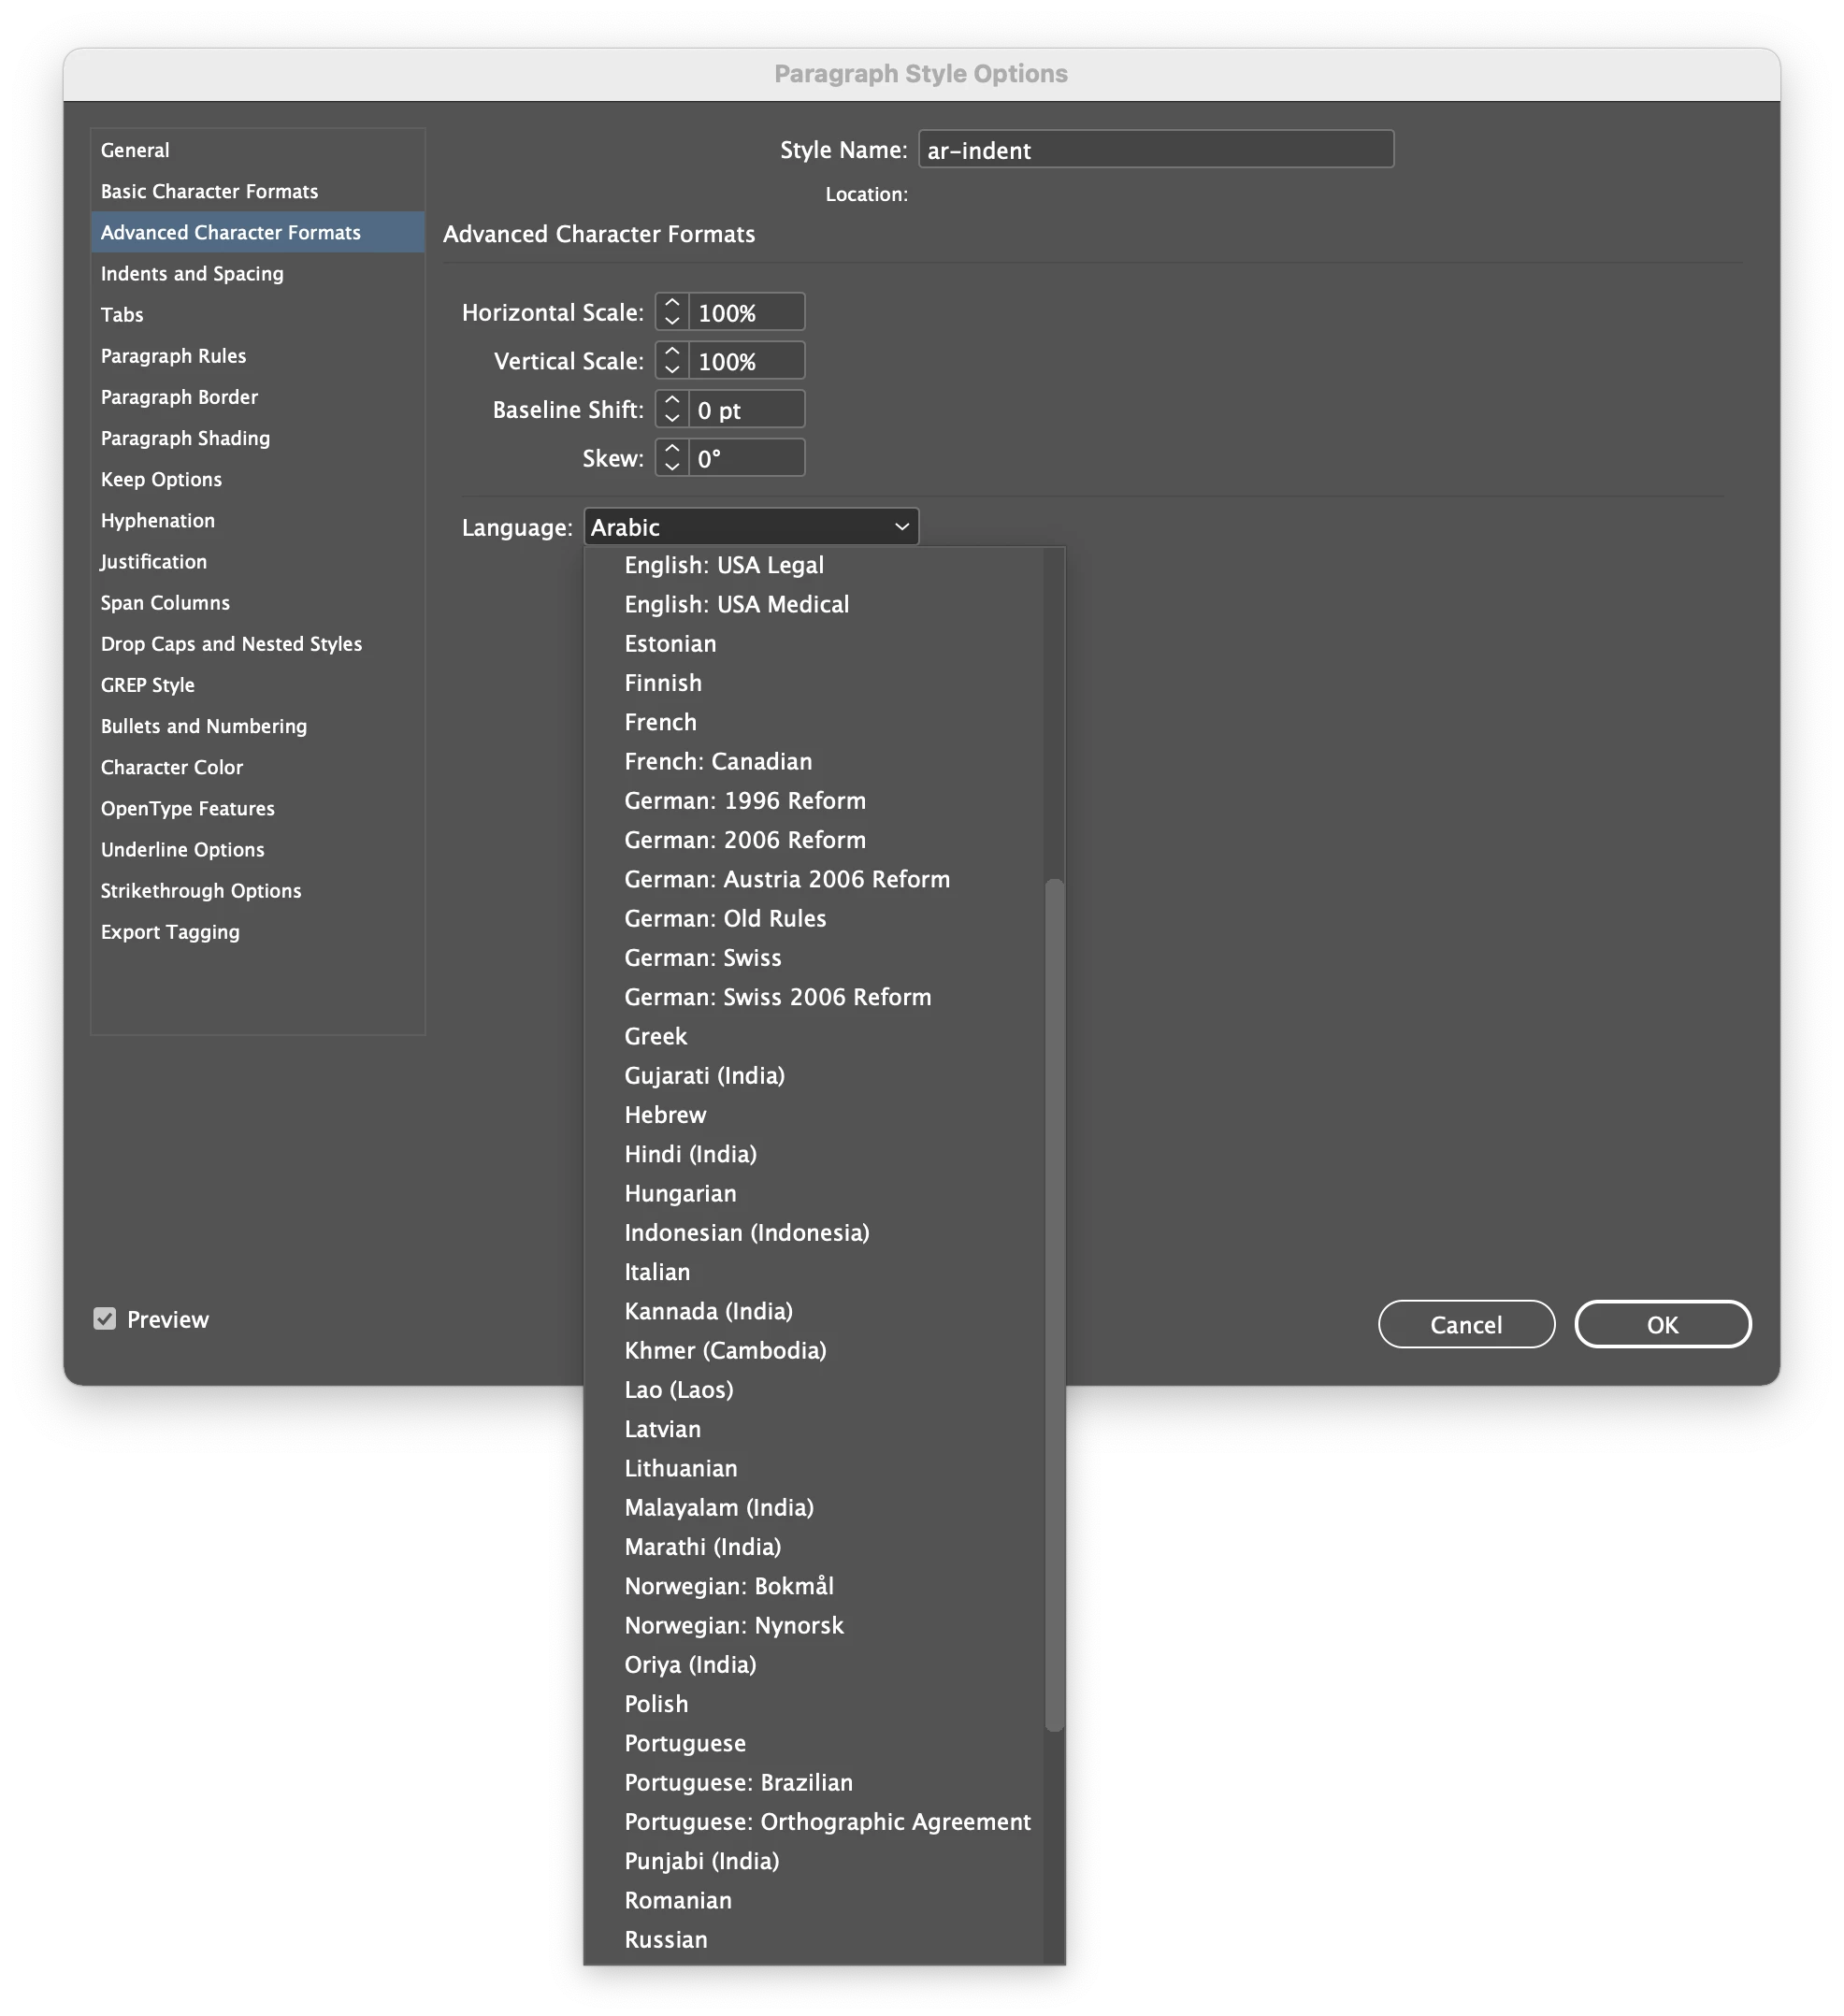This screenshot has height=2016, width=1844.
Task: Click the Style Name text field
Action: coord(1155,150)
